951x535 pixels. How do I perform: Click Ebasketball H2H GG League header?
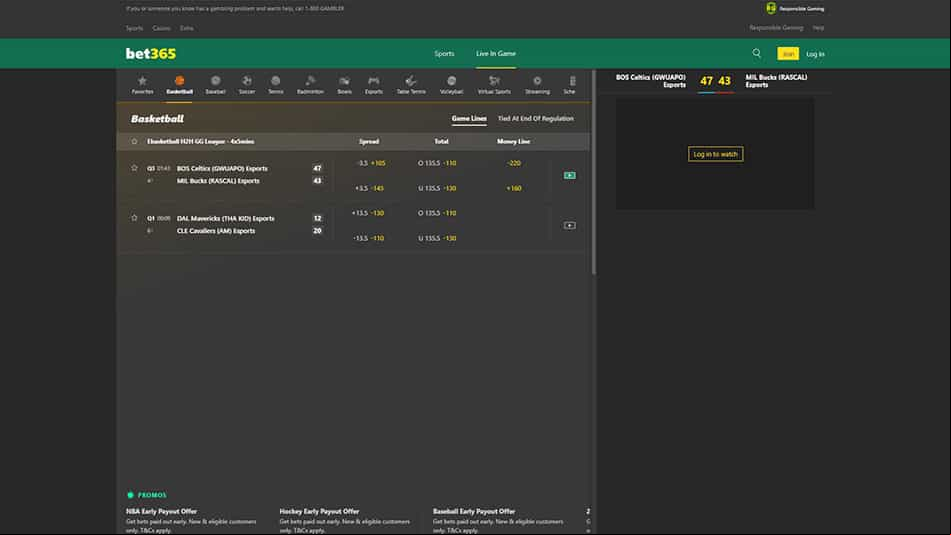tap(201, 141)
